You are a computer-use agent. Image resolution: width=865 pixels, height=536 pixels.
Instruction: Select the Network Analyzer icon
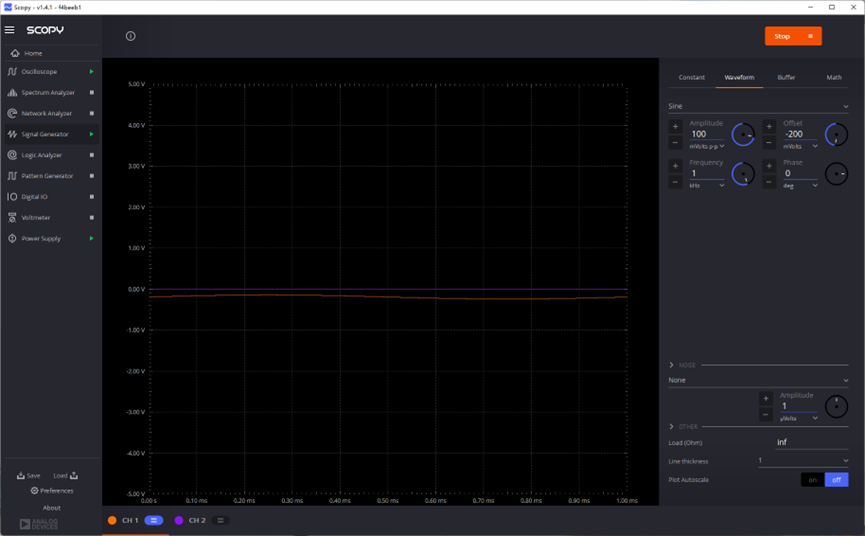point(12,113)
